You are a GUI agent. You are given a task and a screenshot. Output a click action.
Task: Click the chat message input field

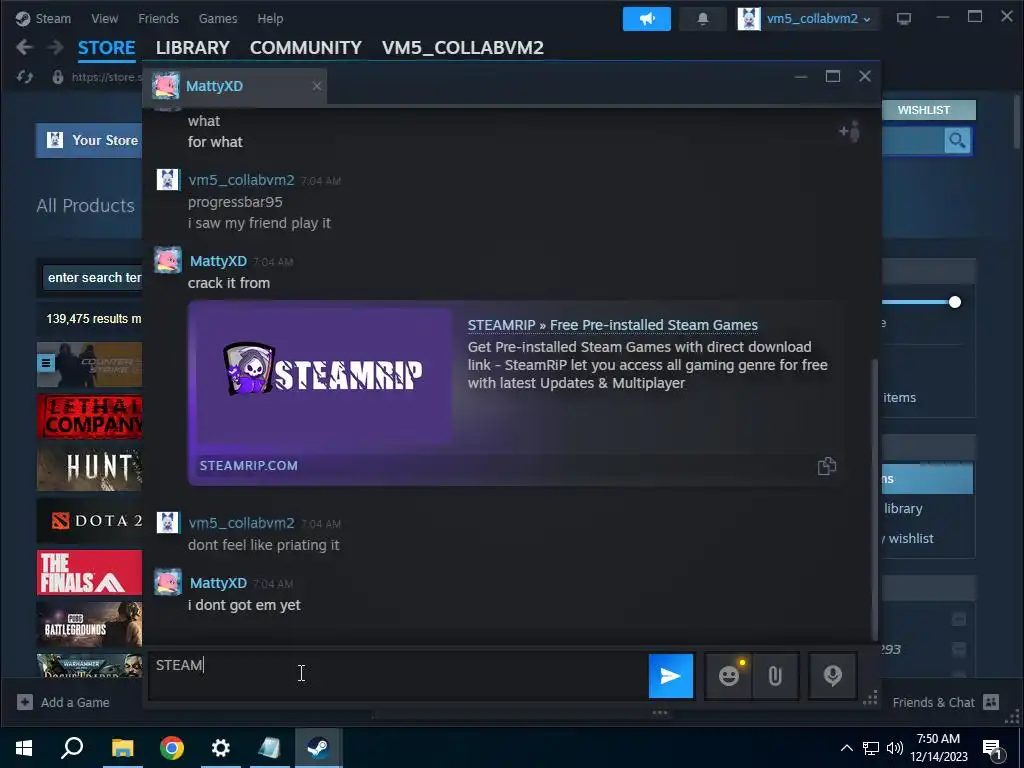397,676
